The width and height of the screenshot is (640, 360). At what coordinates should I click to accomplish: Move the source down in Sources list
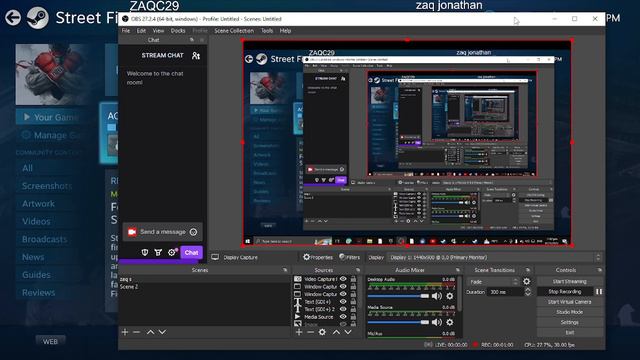tap(348, 332)
